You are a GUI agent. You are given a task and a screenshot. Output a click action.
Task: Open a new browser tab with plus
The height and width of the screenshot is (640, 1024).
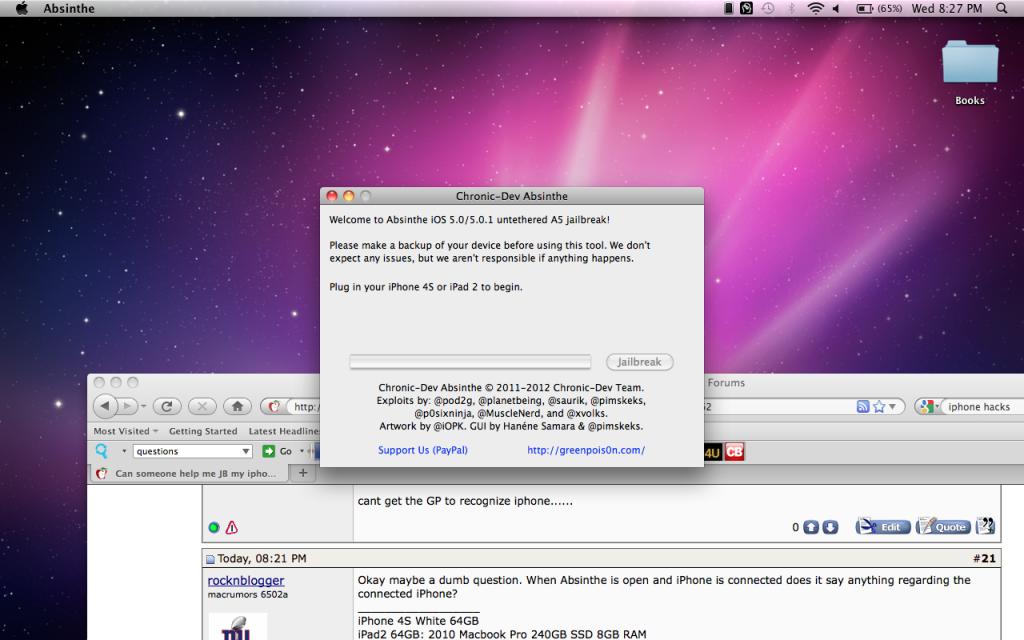[x=303, y=473]
